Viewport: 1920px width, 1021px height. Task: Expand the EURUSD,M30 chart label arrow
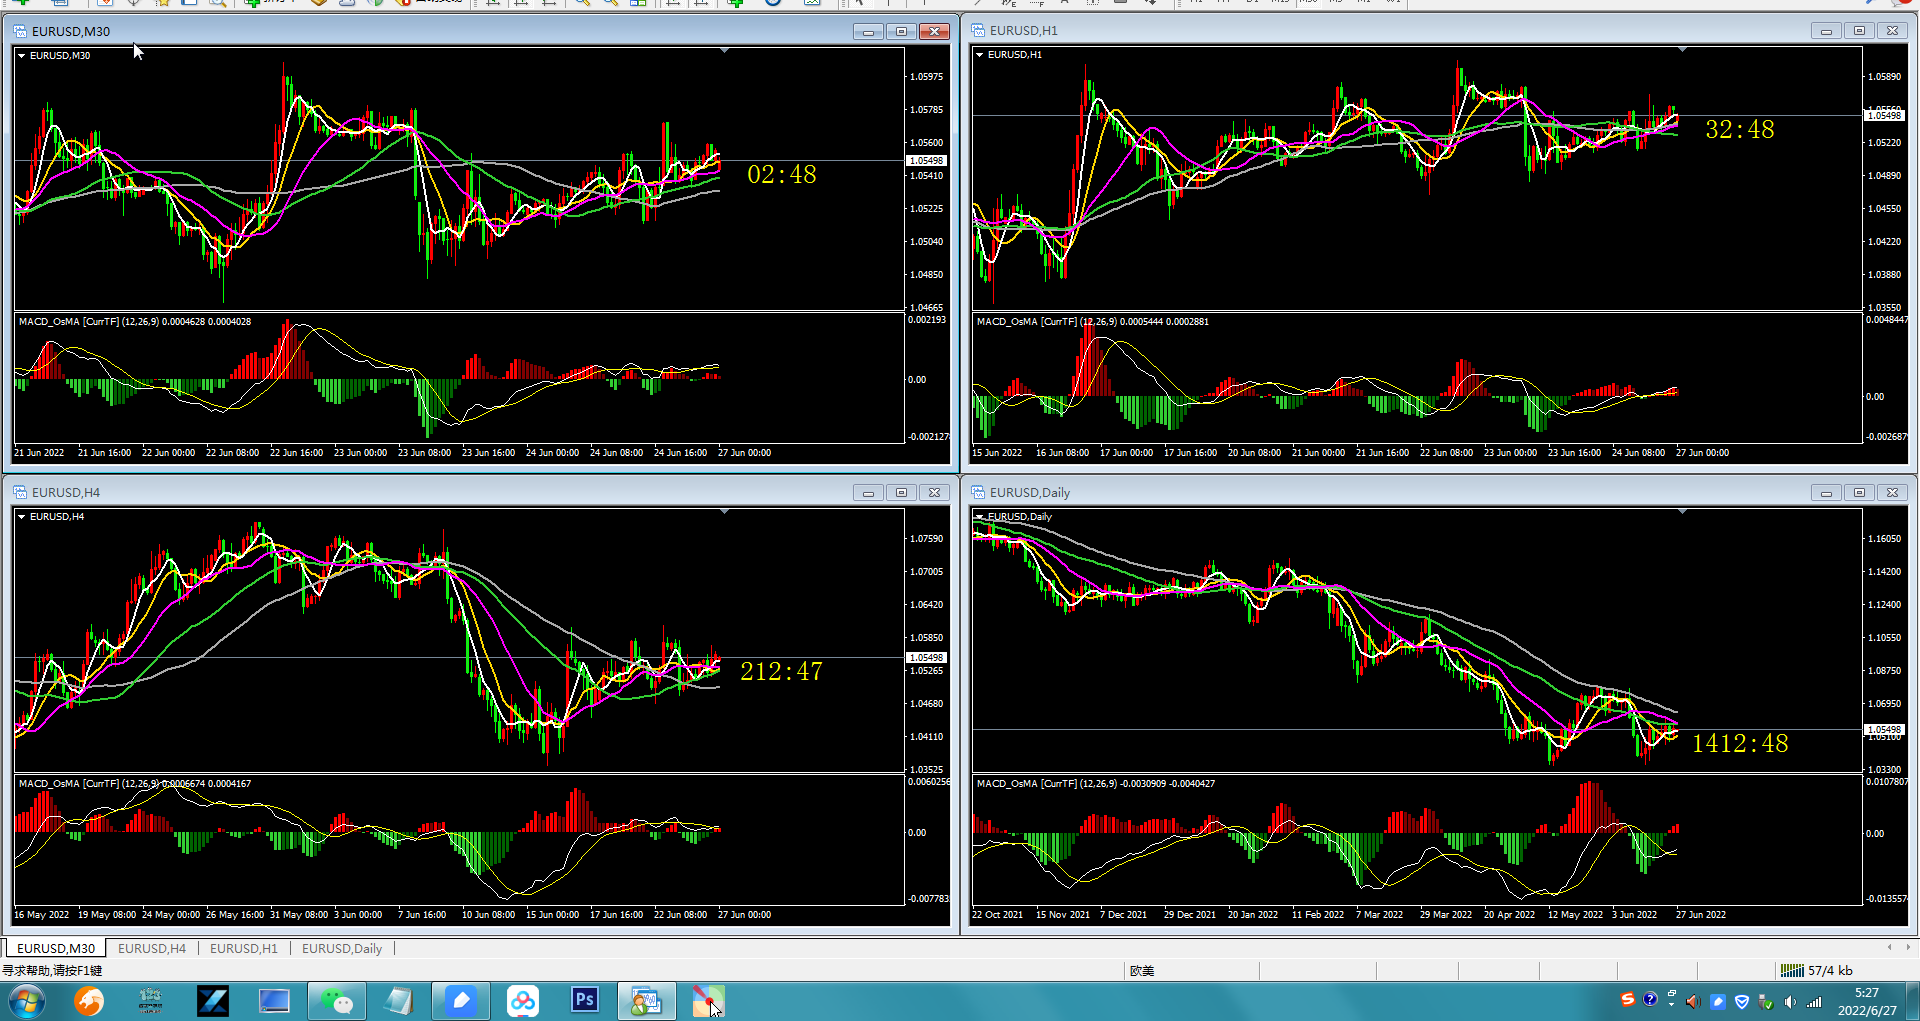[21, 55]
